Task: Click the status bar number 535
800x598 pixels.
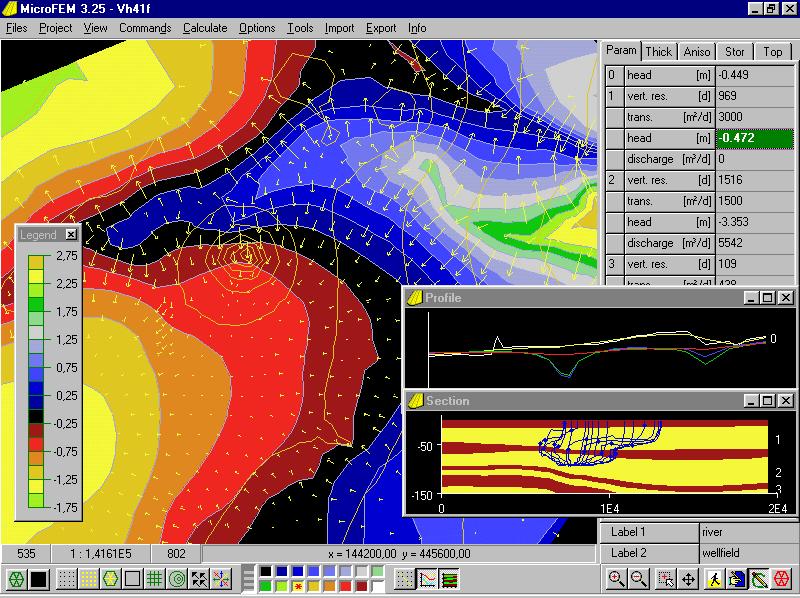Action: pos(26,554)
